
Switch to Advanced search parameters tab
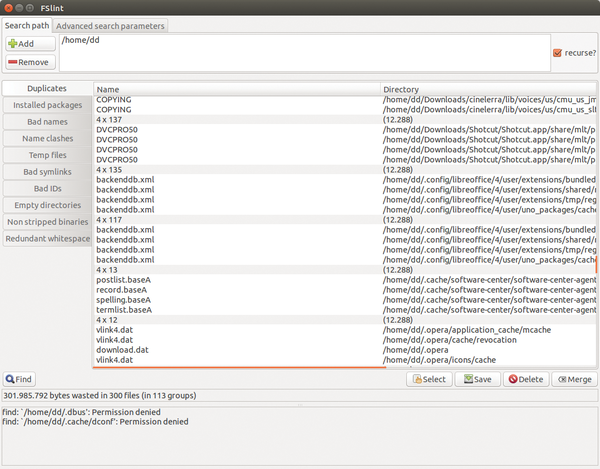[110, 25]
